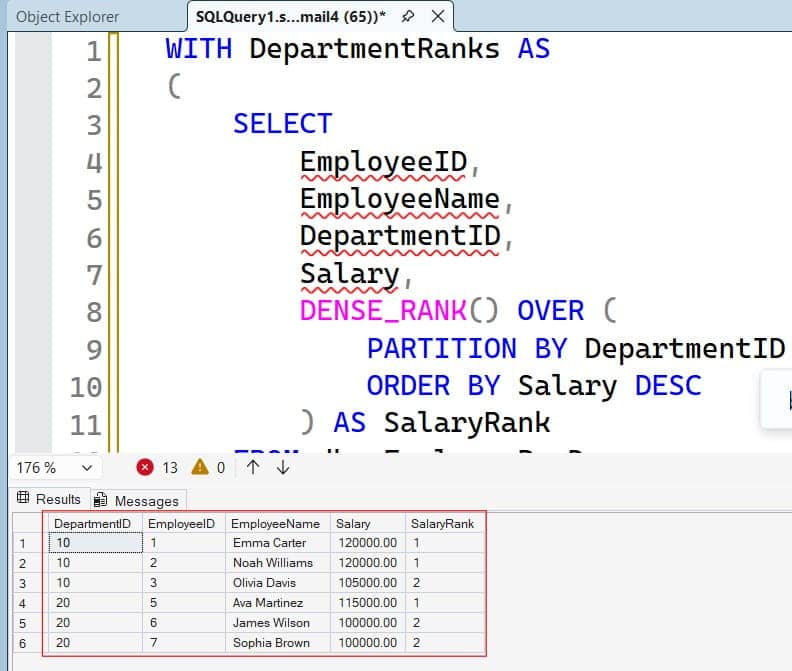Select first row DepartmentID cell 10
This screenshot has height=671, width=792.
pyautogui.click(x=95, y=543)
